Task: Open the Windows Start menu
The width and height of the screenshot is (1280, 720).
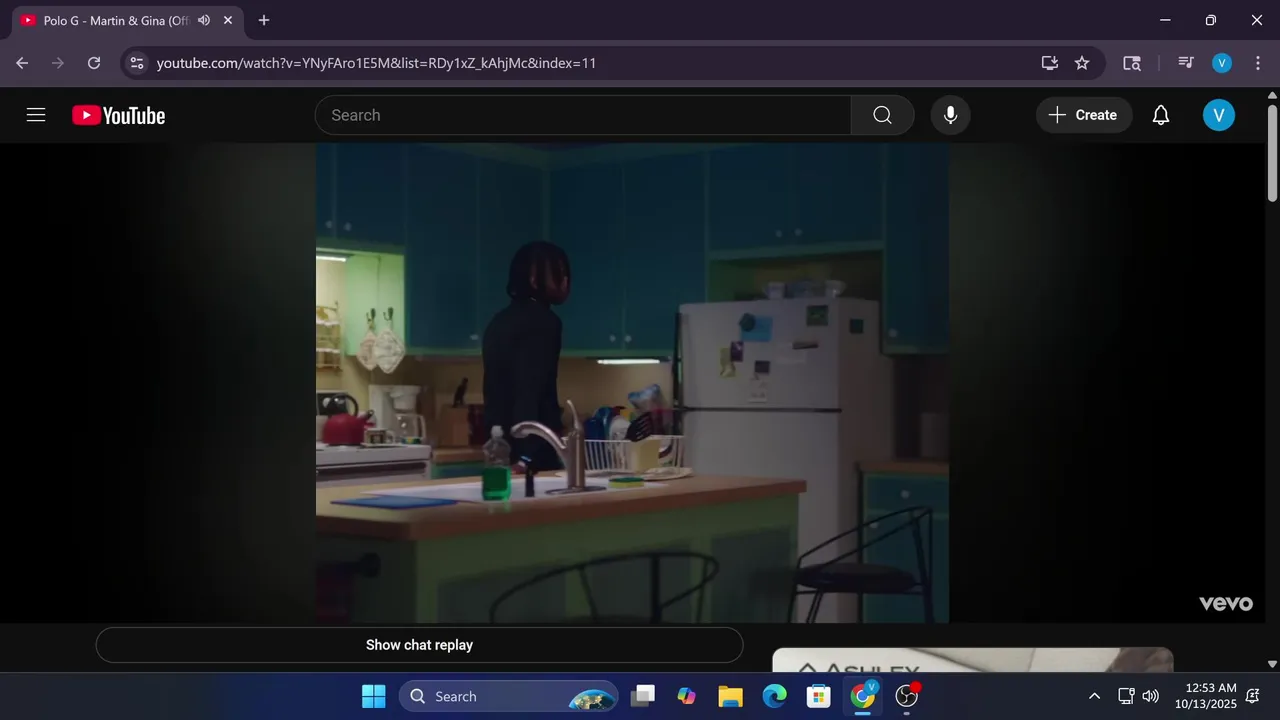Action: (374, 696)
